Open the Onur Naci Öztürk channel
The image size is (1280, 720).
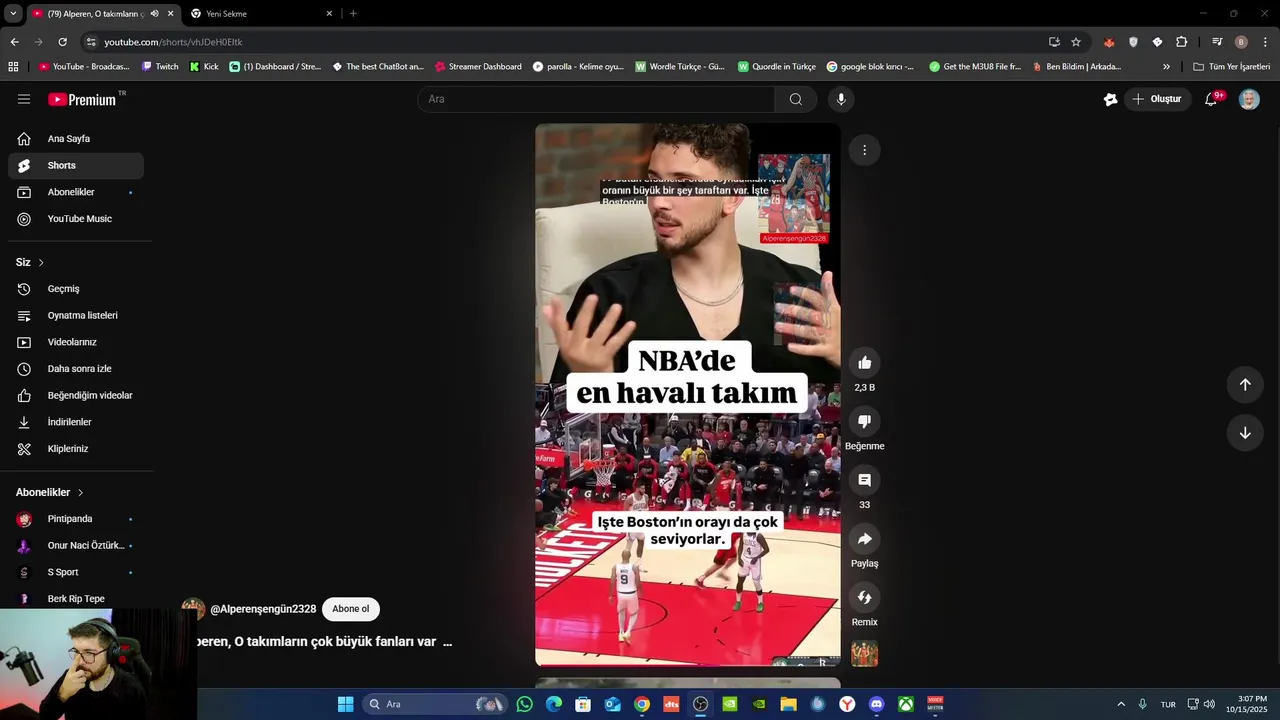point(76,546)
